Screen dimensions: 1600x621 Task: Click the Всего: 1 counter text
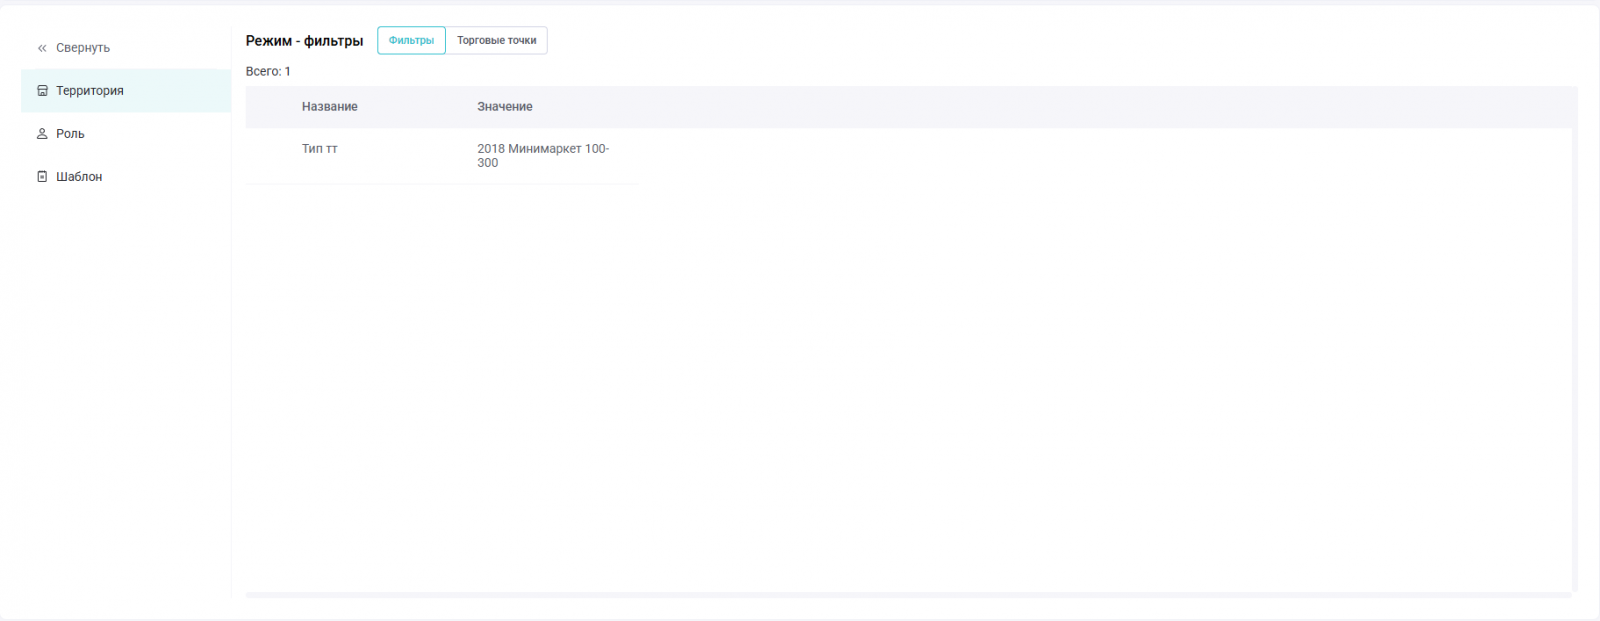tap(268, 72)
